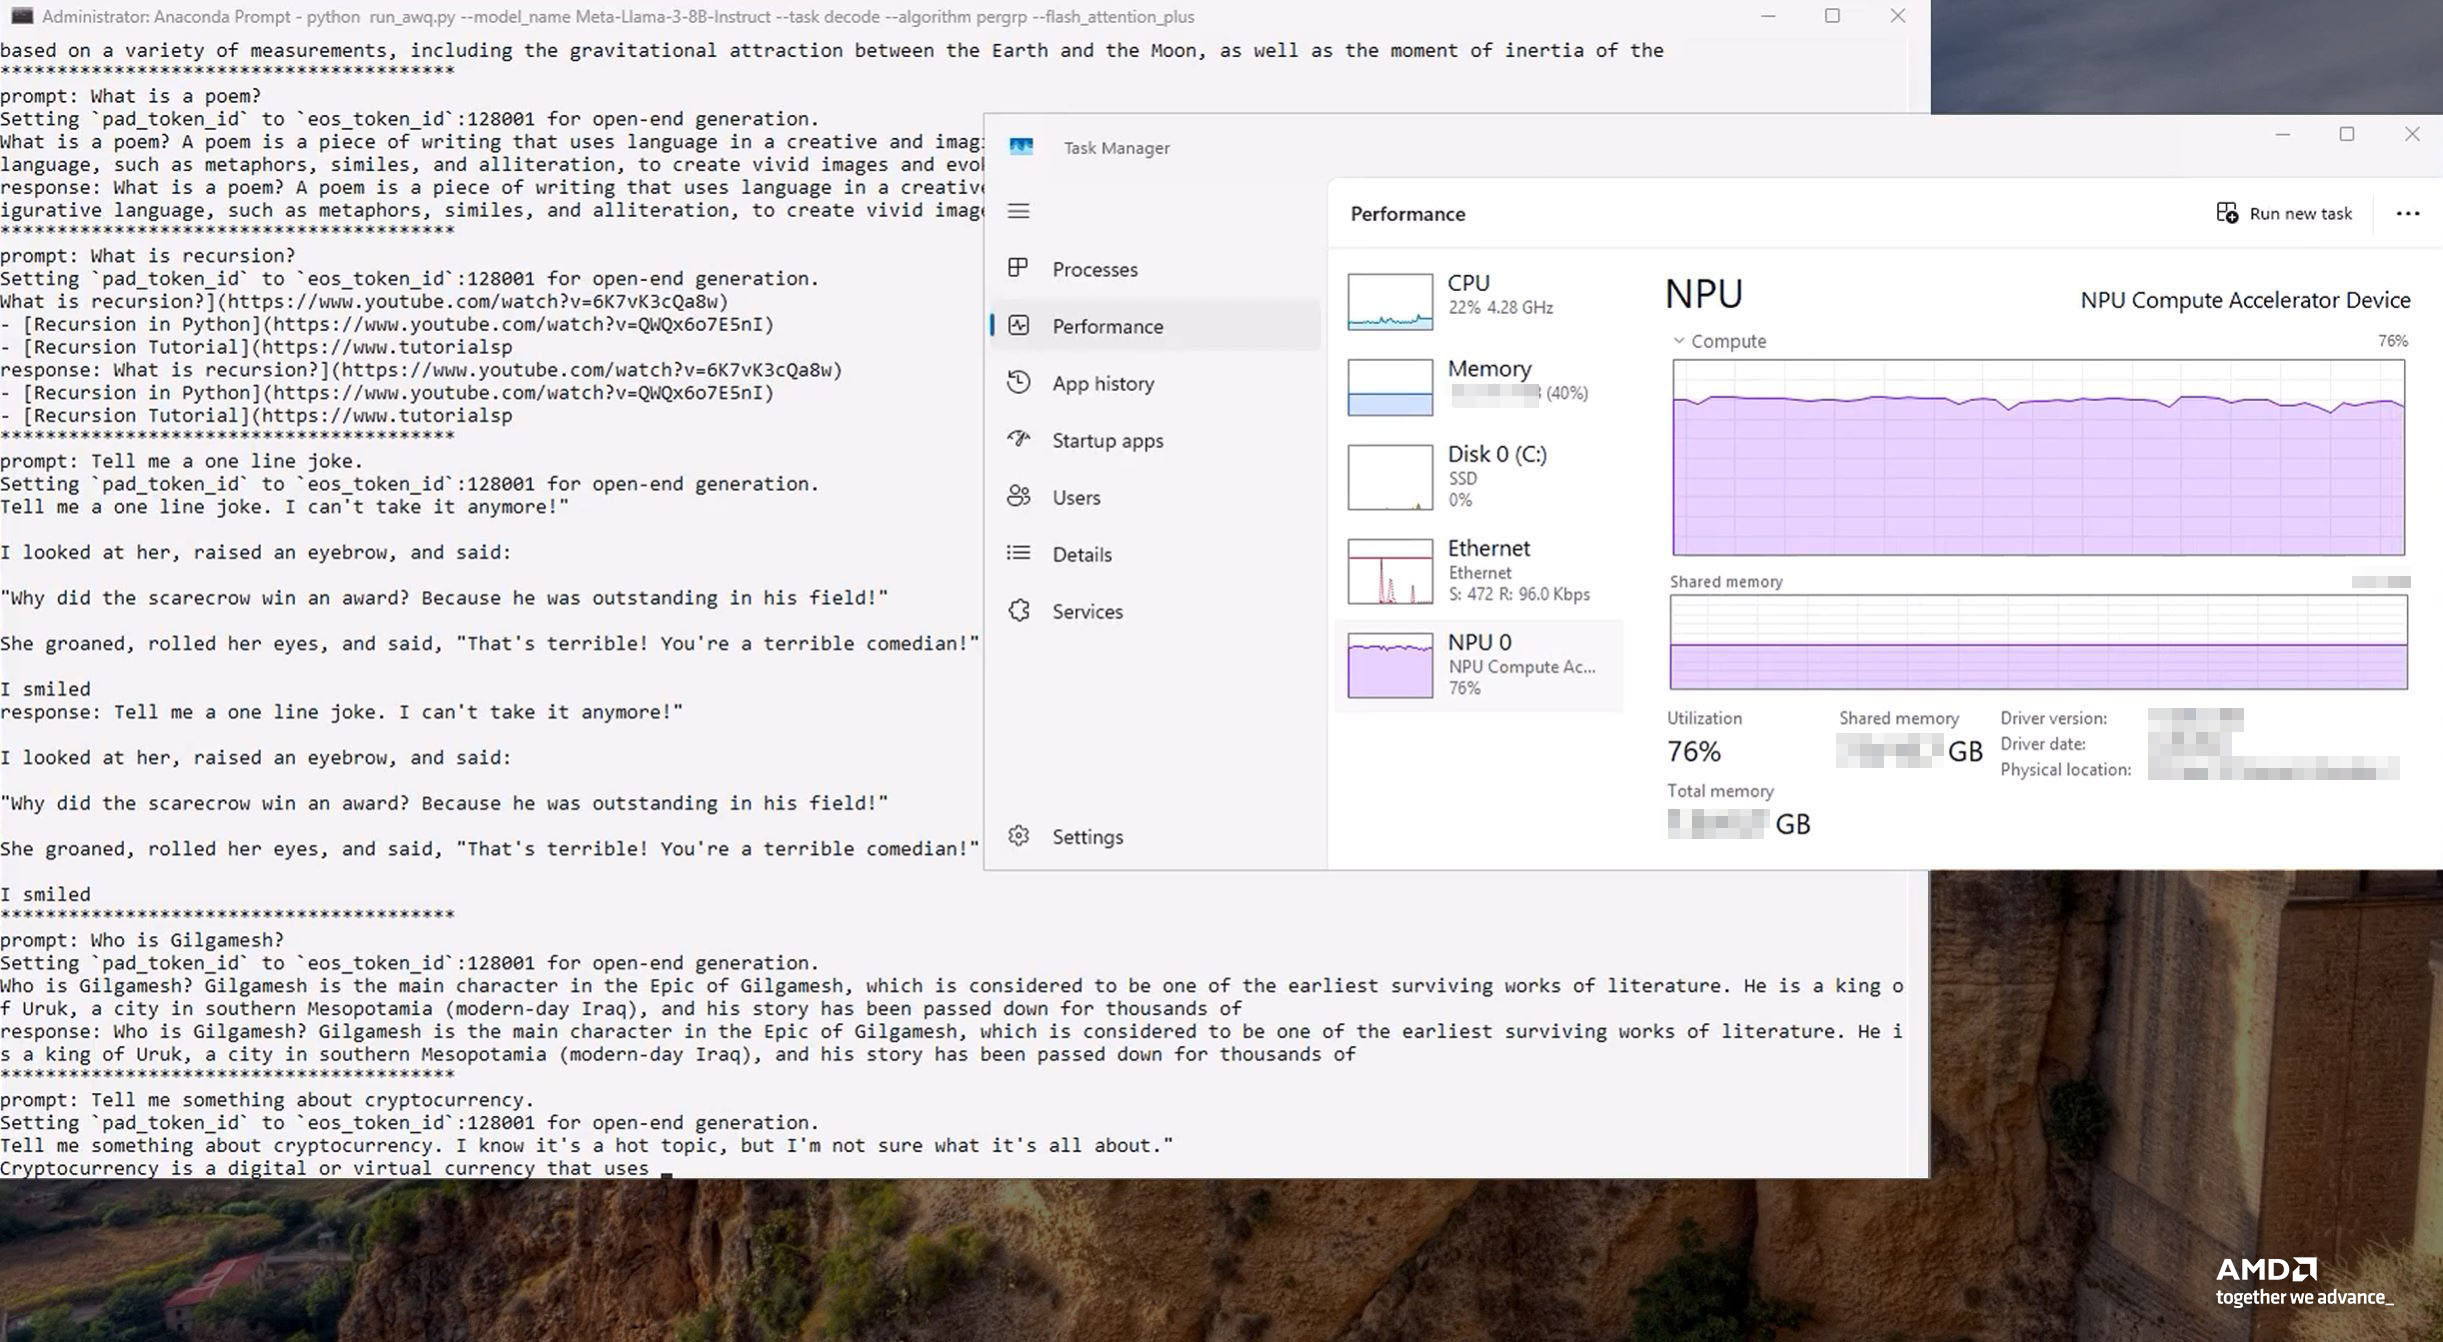Click the hamburger navigation menu icon

click(1018, 211)
